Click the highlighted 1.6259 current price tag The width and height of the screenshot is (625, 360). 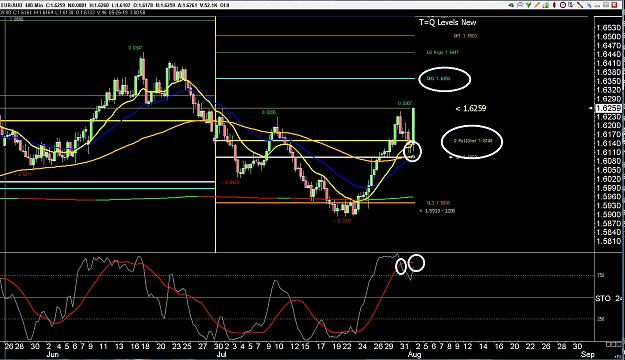(x=608, y=108)
